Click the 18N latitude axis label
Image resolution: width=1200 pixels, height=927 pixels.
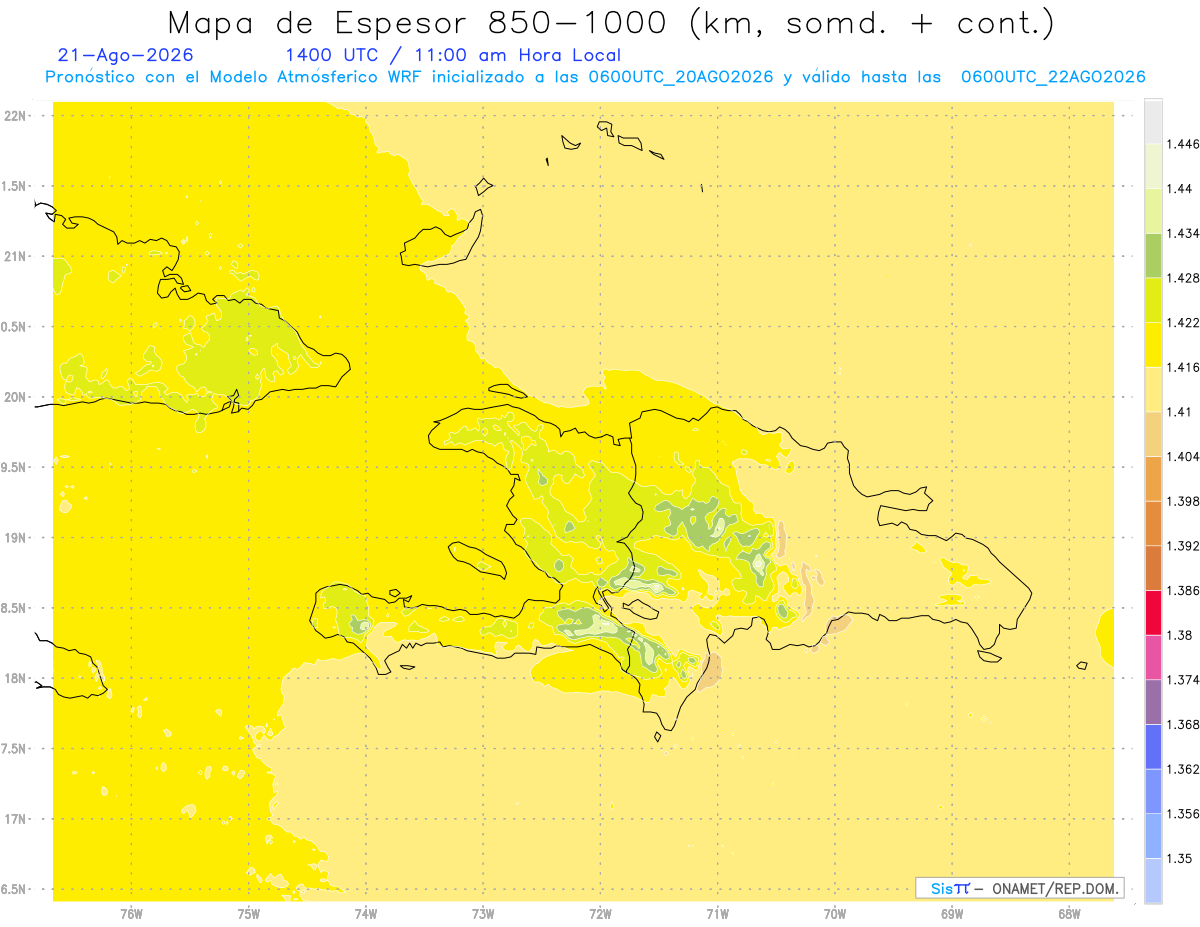[x=16, y=679]
